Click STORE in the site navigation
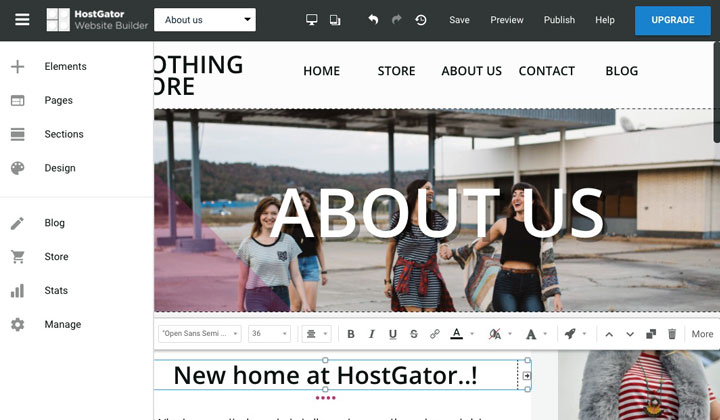The image size is (720, 420). pos(396,71)
